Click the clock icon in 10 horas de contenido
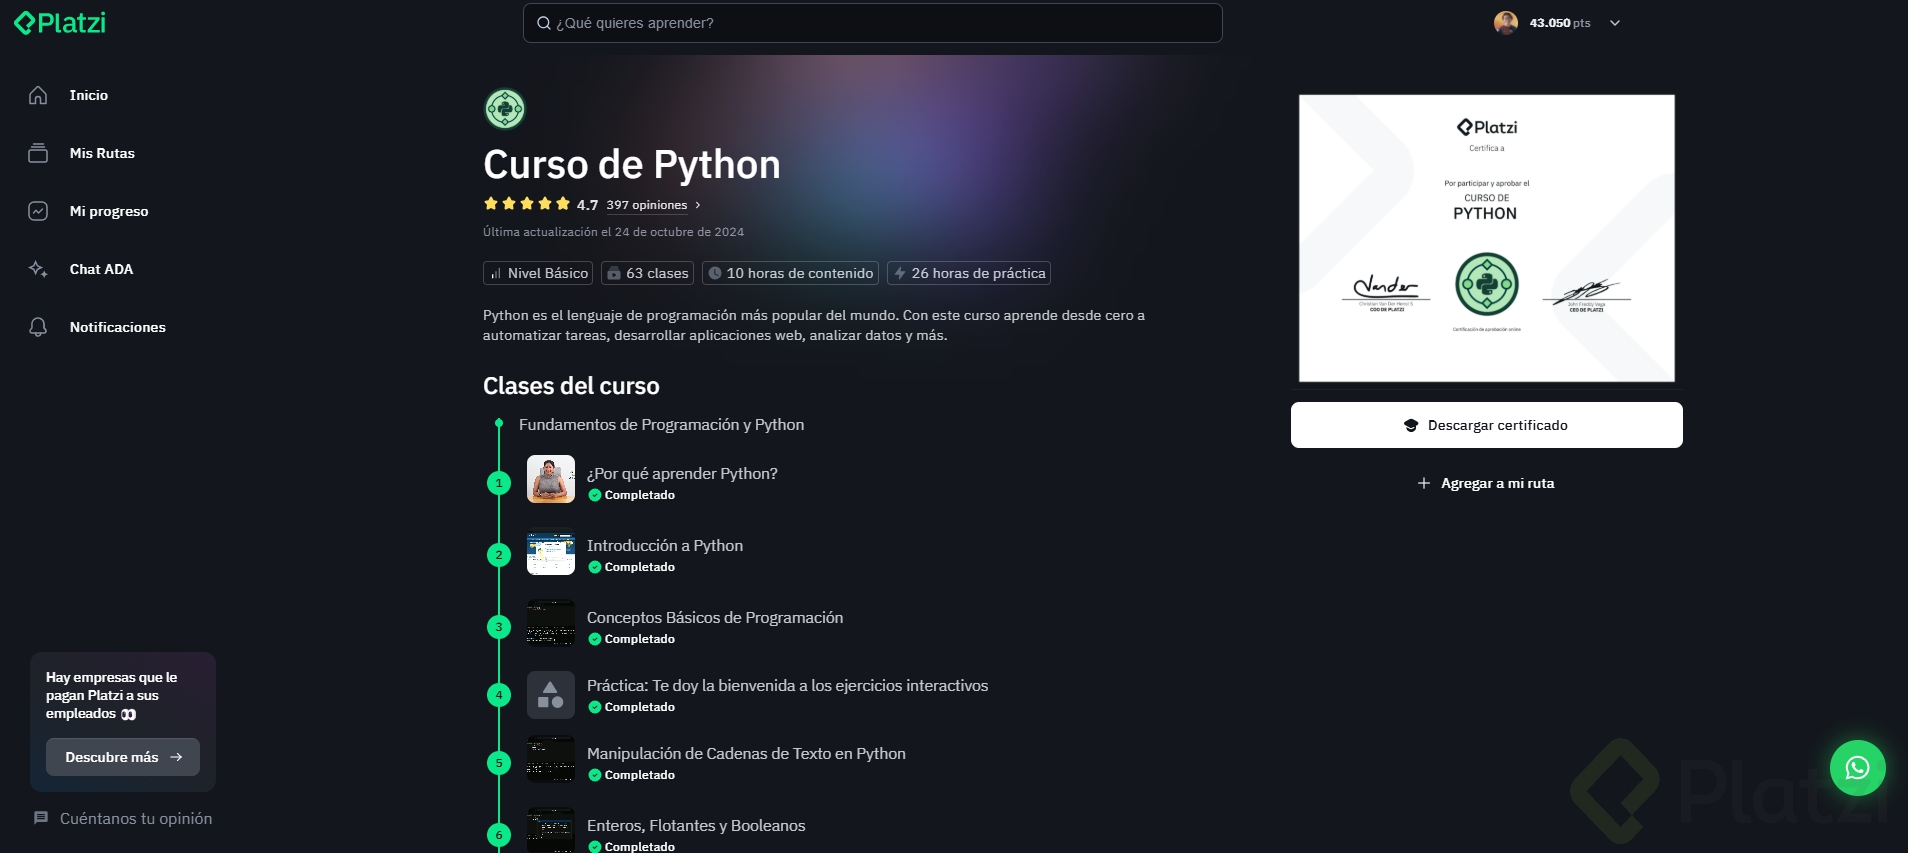Screen dimensions: 1908x853 coord(715,273)
